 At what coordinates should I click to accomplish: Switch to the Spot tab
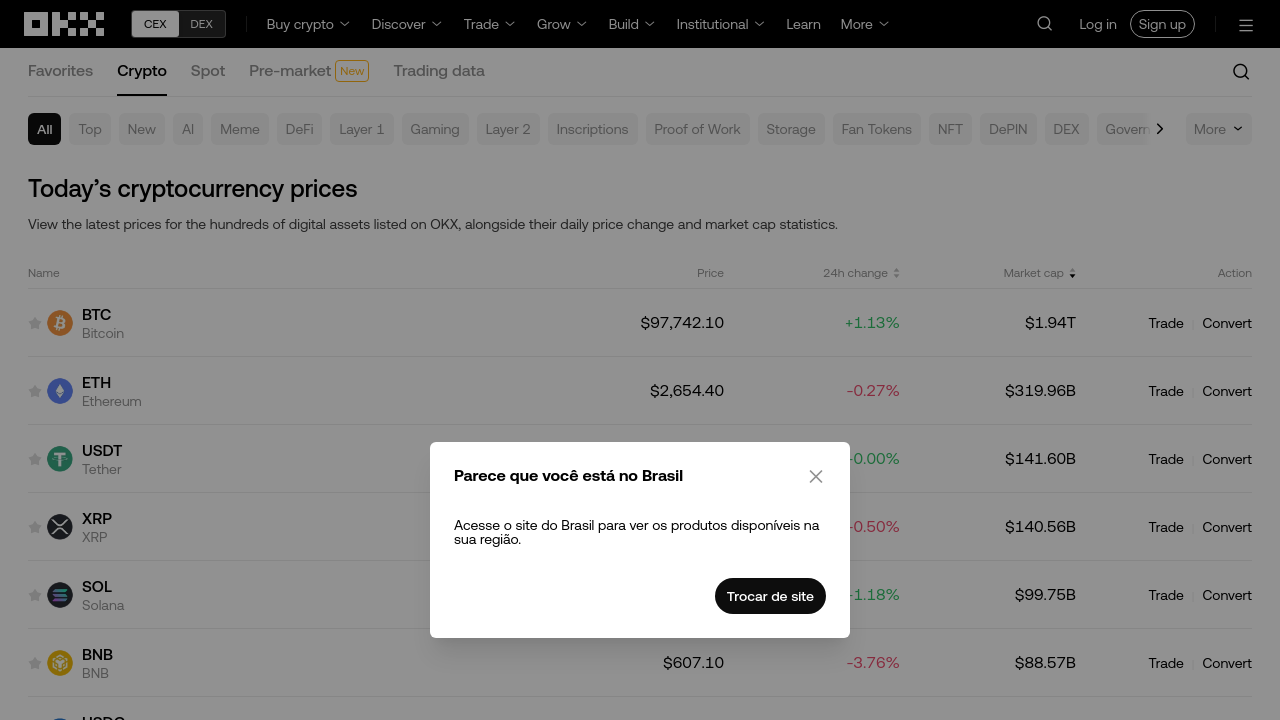coord(208,71)
